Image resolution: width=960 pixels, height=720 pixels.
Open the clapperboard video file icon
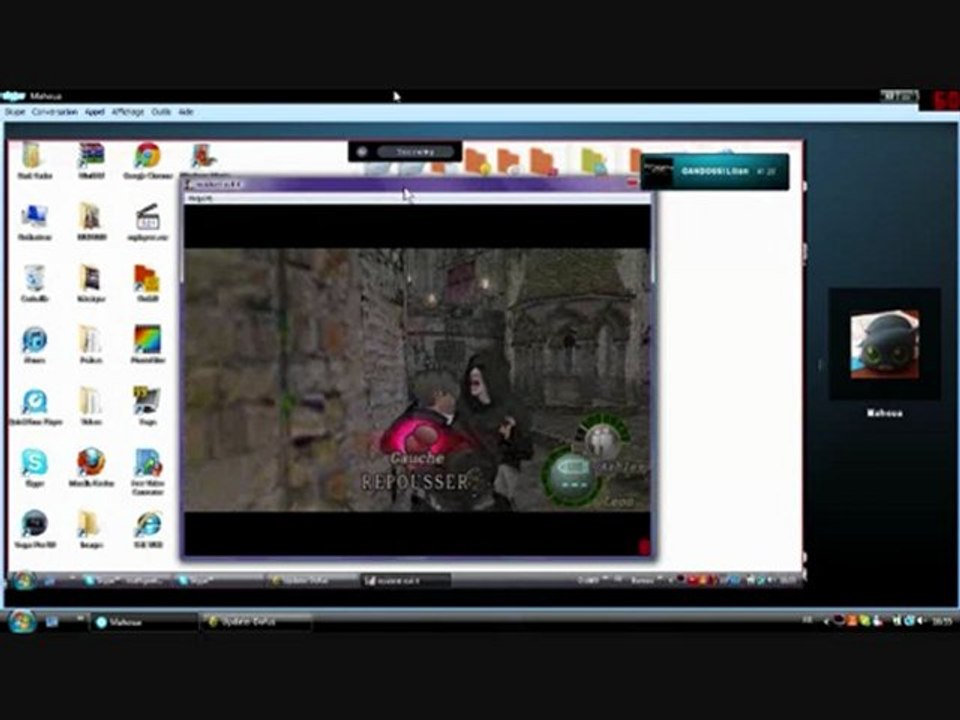(148, 222)
